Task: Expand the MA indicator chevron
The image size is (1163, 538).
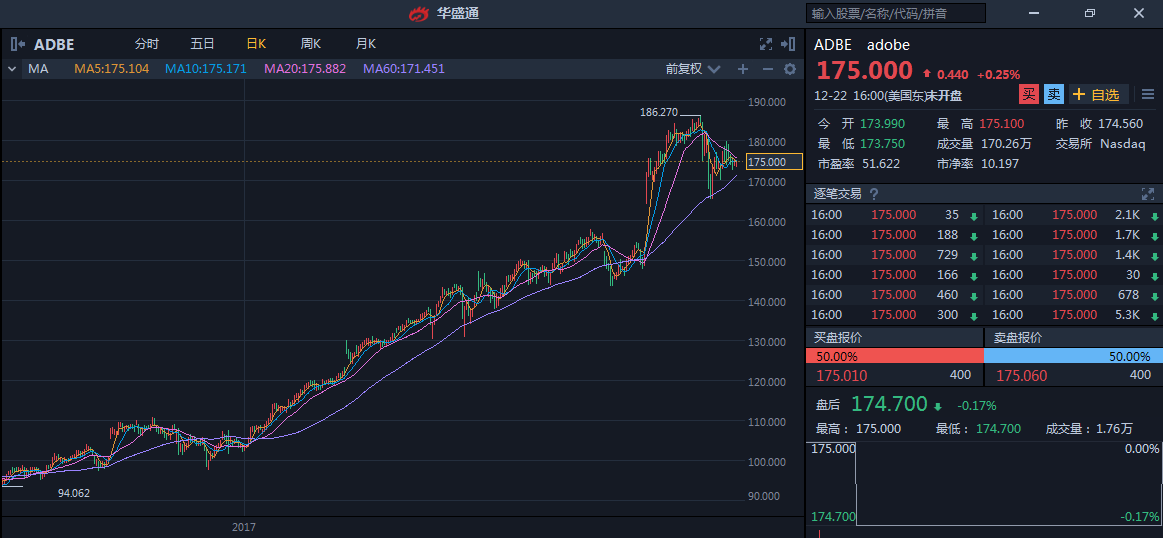Action: coord(12,69)
